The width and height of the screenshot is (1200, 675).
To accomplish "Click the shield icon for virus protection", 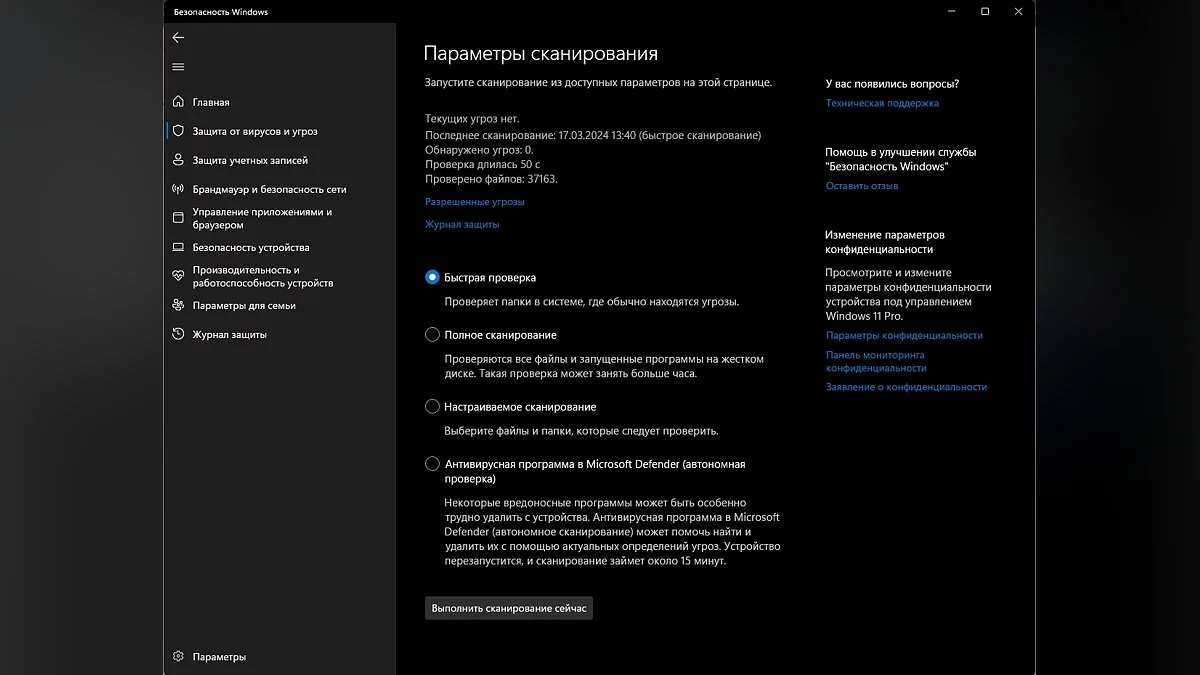I will (x=178, y=131).
